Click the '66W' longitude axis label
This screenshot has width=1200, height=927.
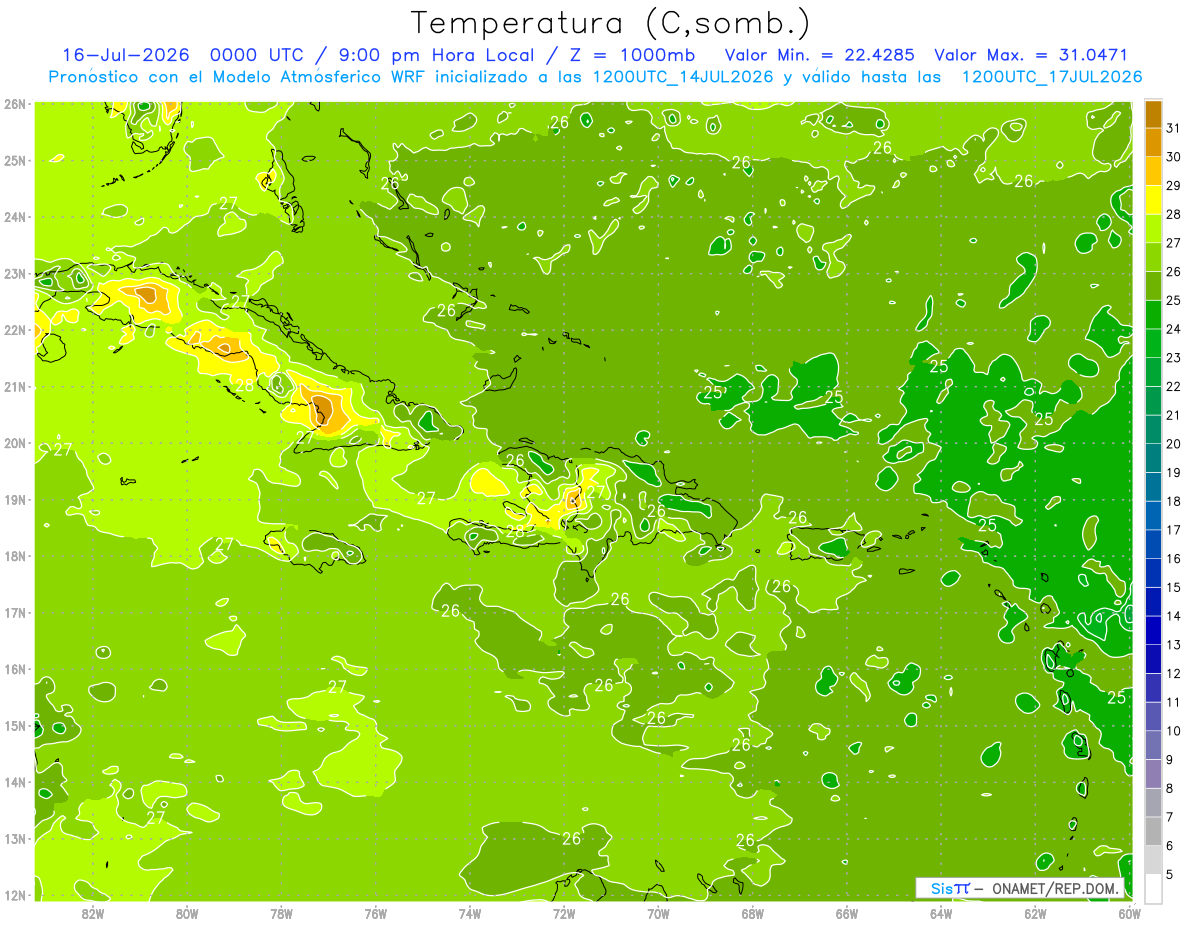pyautogui.click(x=847, y=913)
